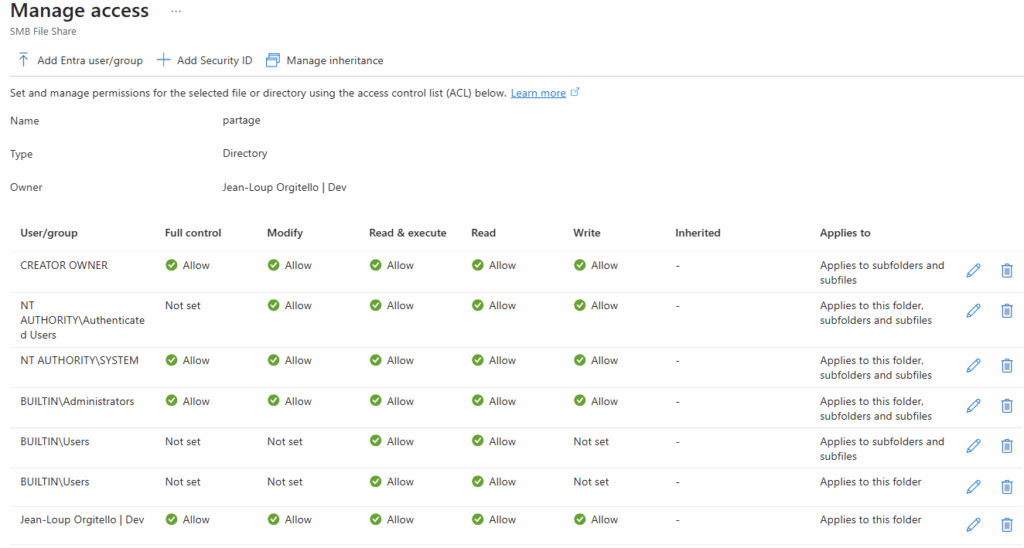1024x548 pixels.
Task: Click trash icon for Jean-Loup Orgitello row
Action: point(1006,524)
